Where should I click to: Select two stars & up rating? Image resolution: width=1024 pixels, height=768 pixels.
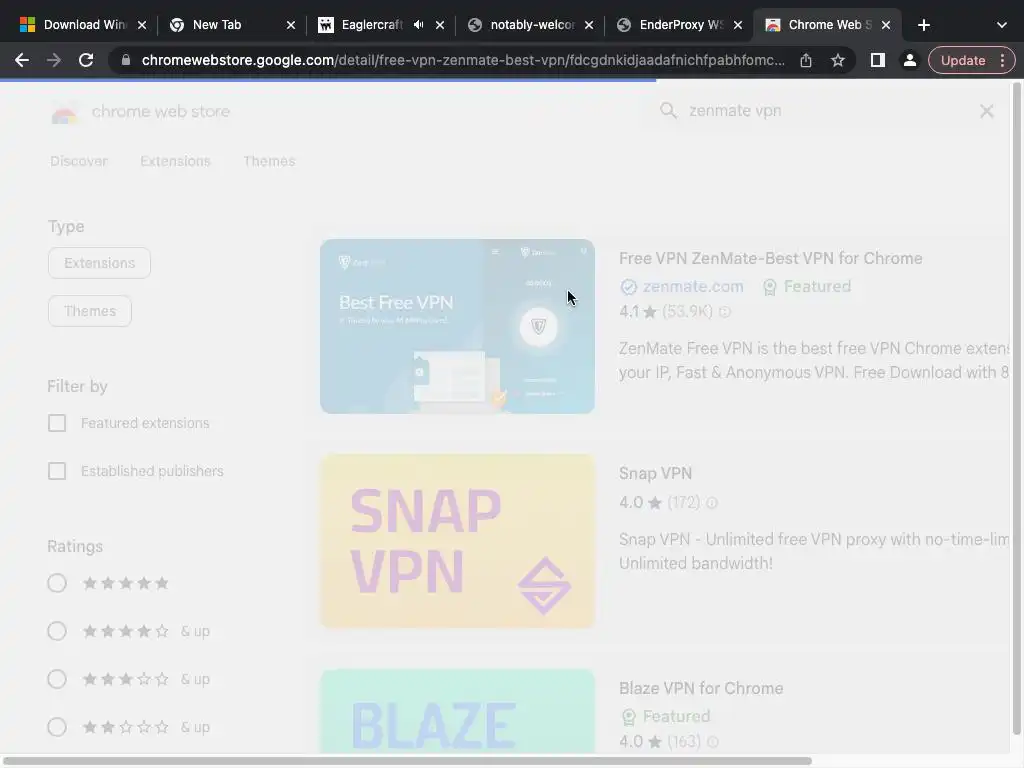point(57,727)
